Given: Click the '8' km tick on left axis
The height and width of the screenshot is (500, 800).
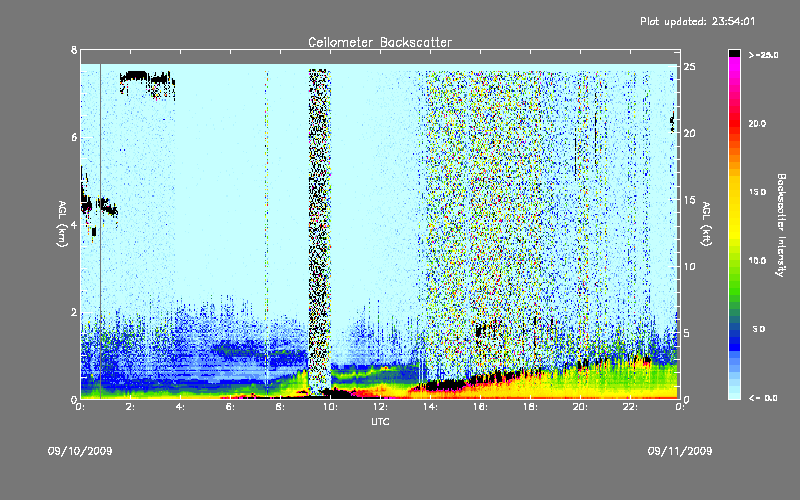Looking at the screenshot, I should coord(74,50).
